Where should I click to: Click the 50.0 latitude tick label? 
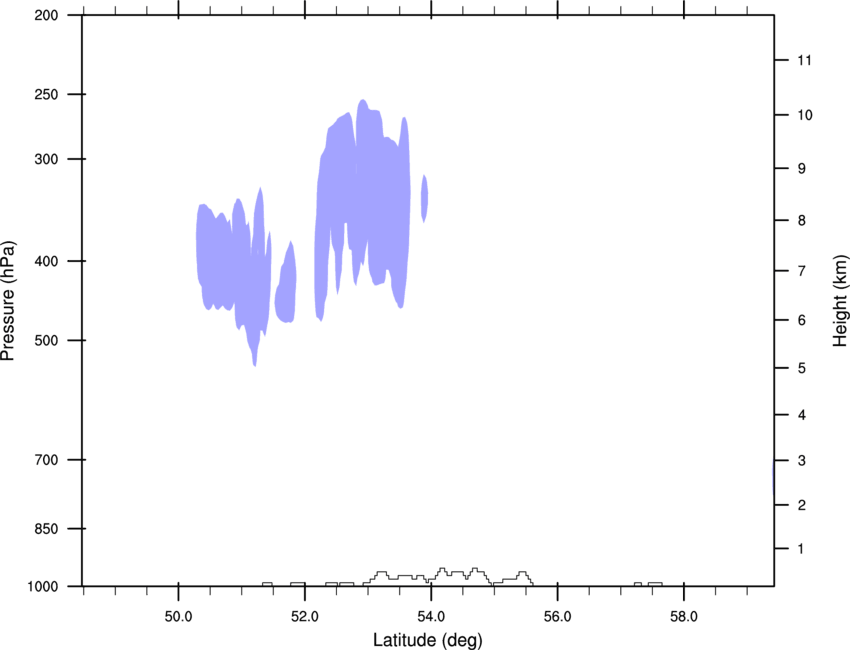tap(178, 617)
